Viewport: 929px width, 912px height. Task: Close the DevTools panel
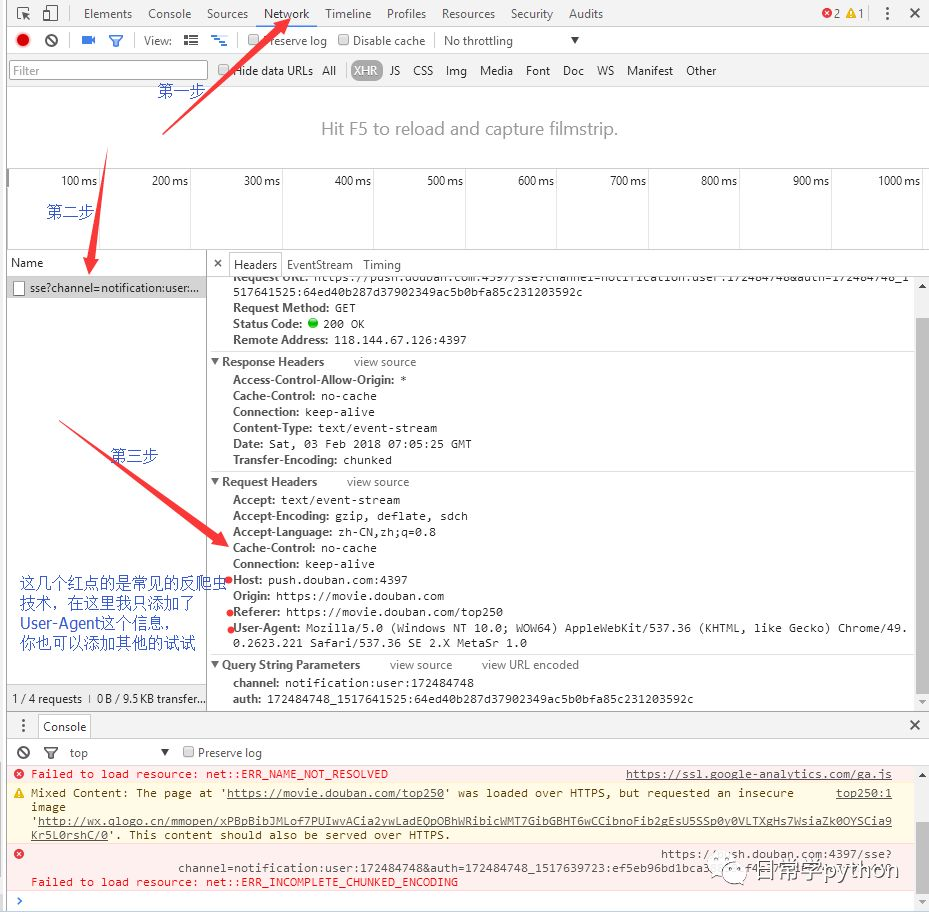point(915,13)
